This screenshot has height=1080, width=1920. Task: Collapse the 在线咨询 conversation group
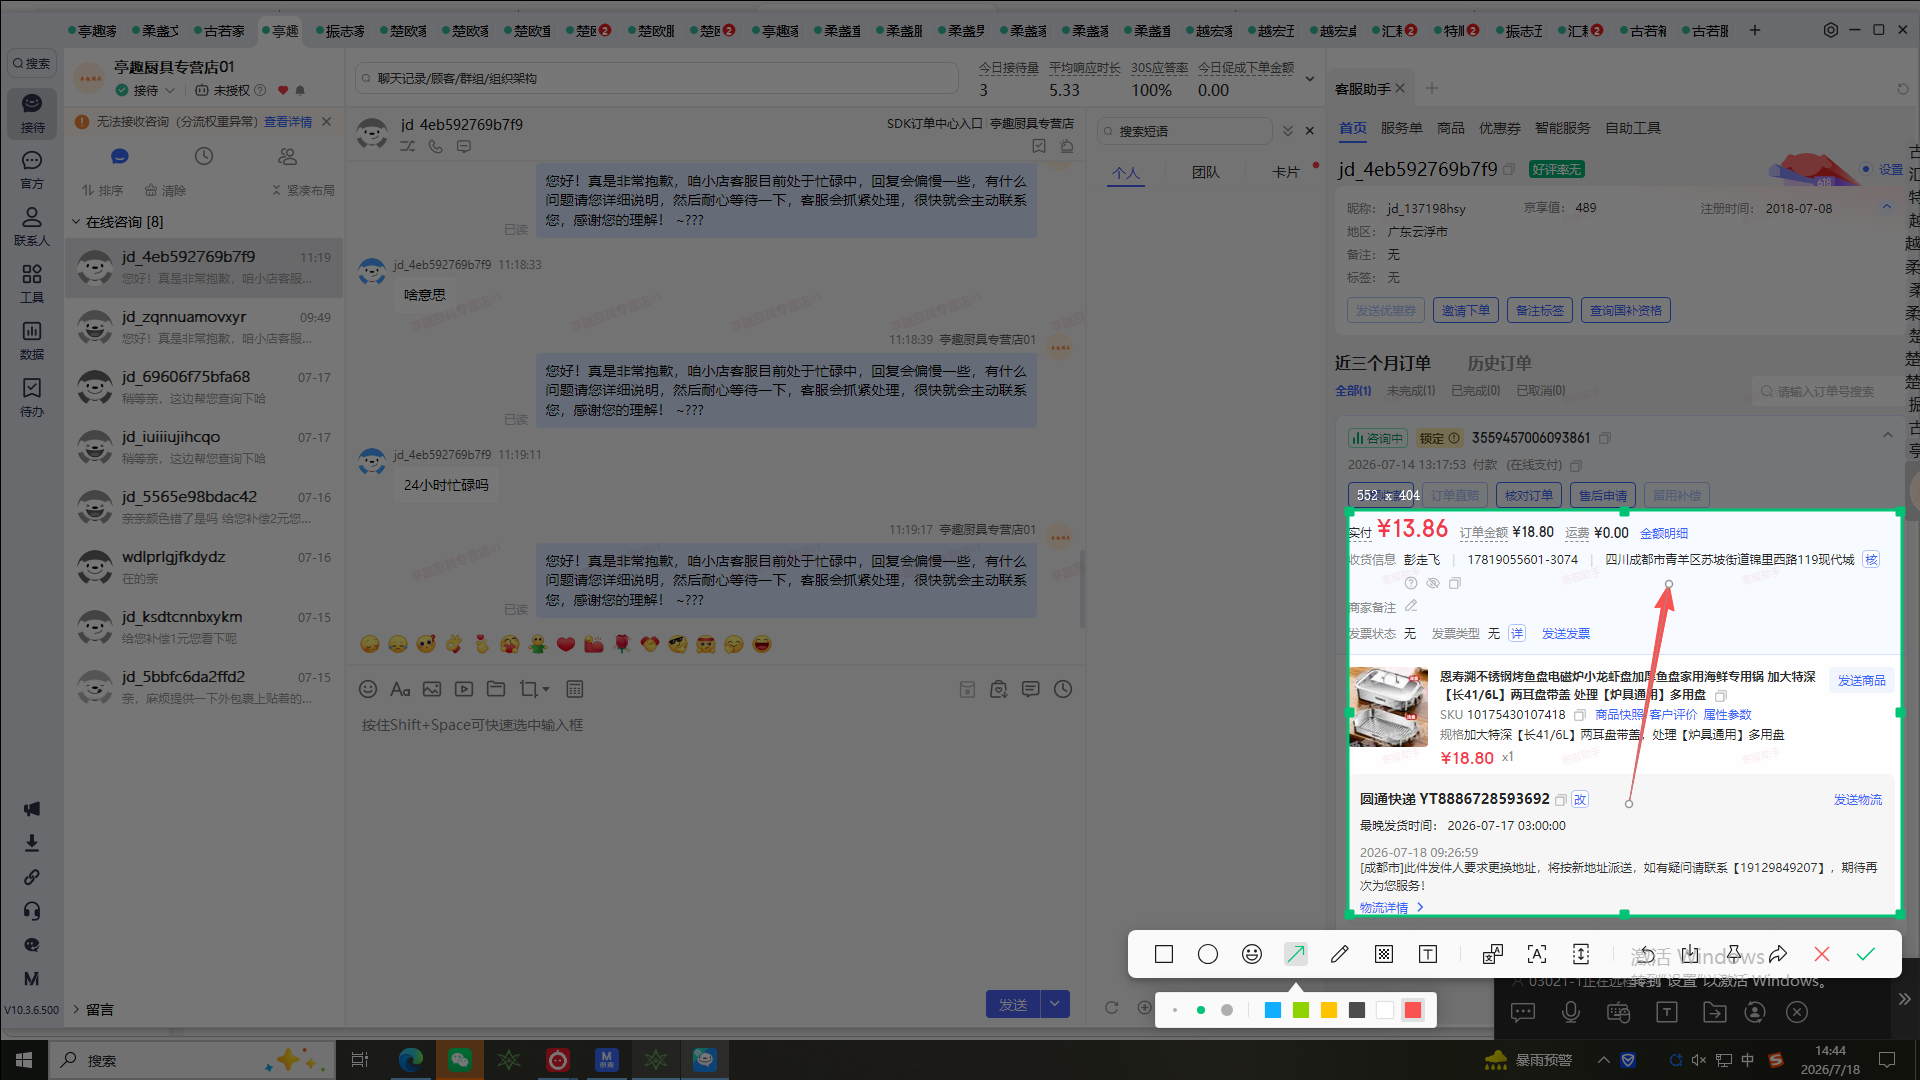pyautogui.click(x=75, y=222)
